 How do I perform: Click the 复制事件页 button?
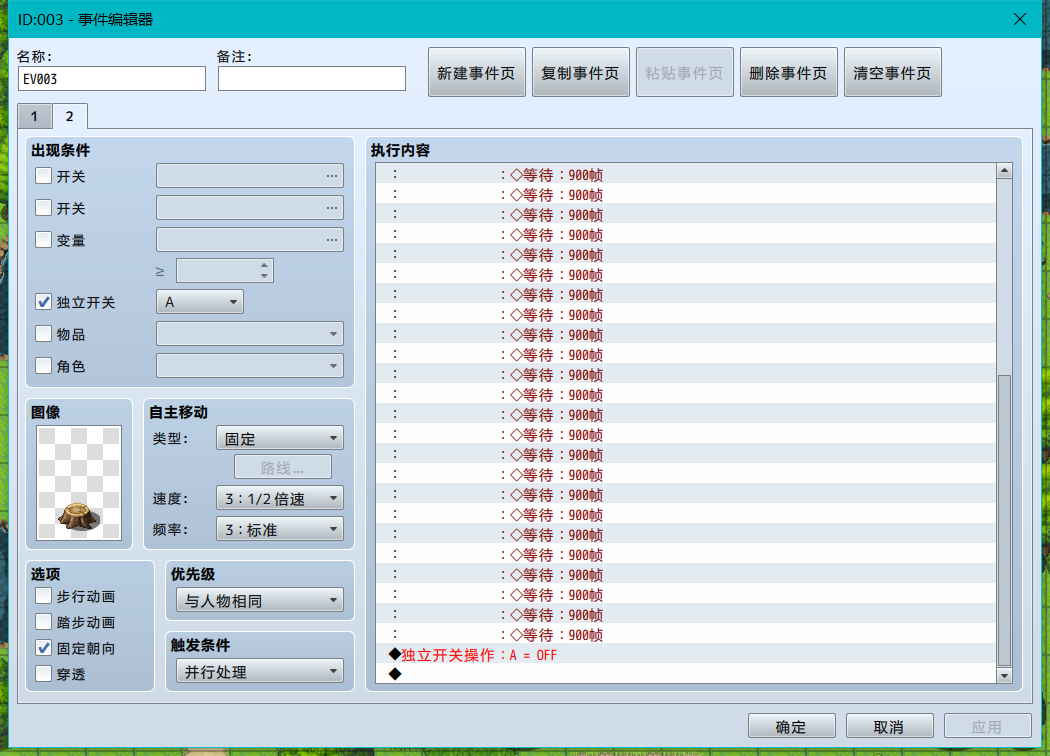581,72
